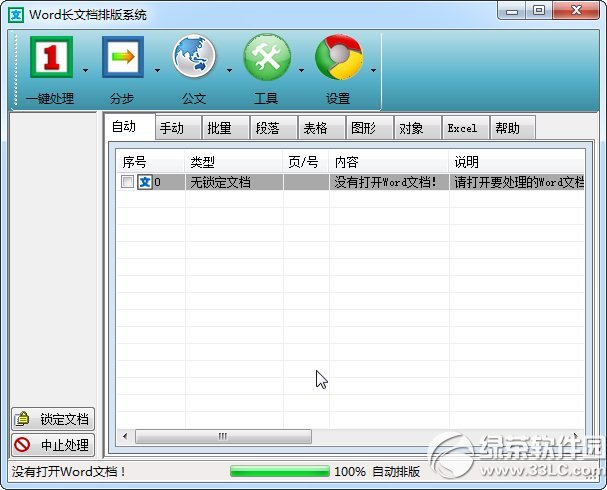Viewport: 607px width, 490px height.
Task: Expand the 设置 dropdown arrow
Action: pos(373,70)
